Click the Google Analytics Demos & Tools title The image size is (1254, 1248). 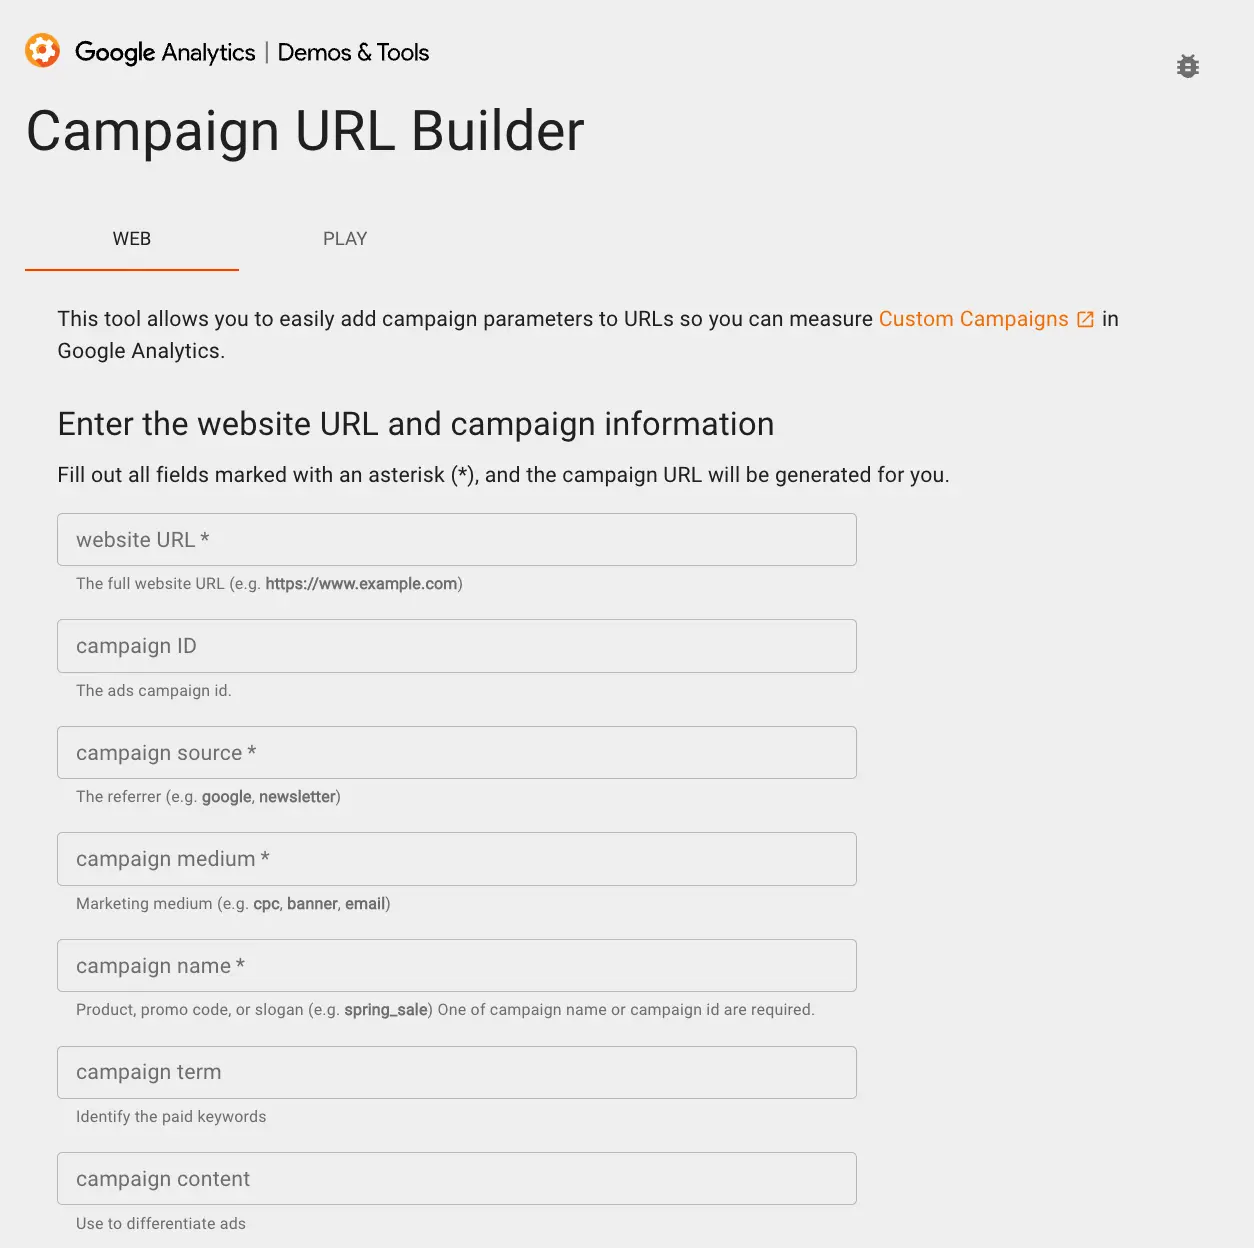click(x=252, y=52)
